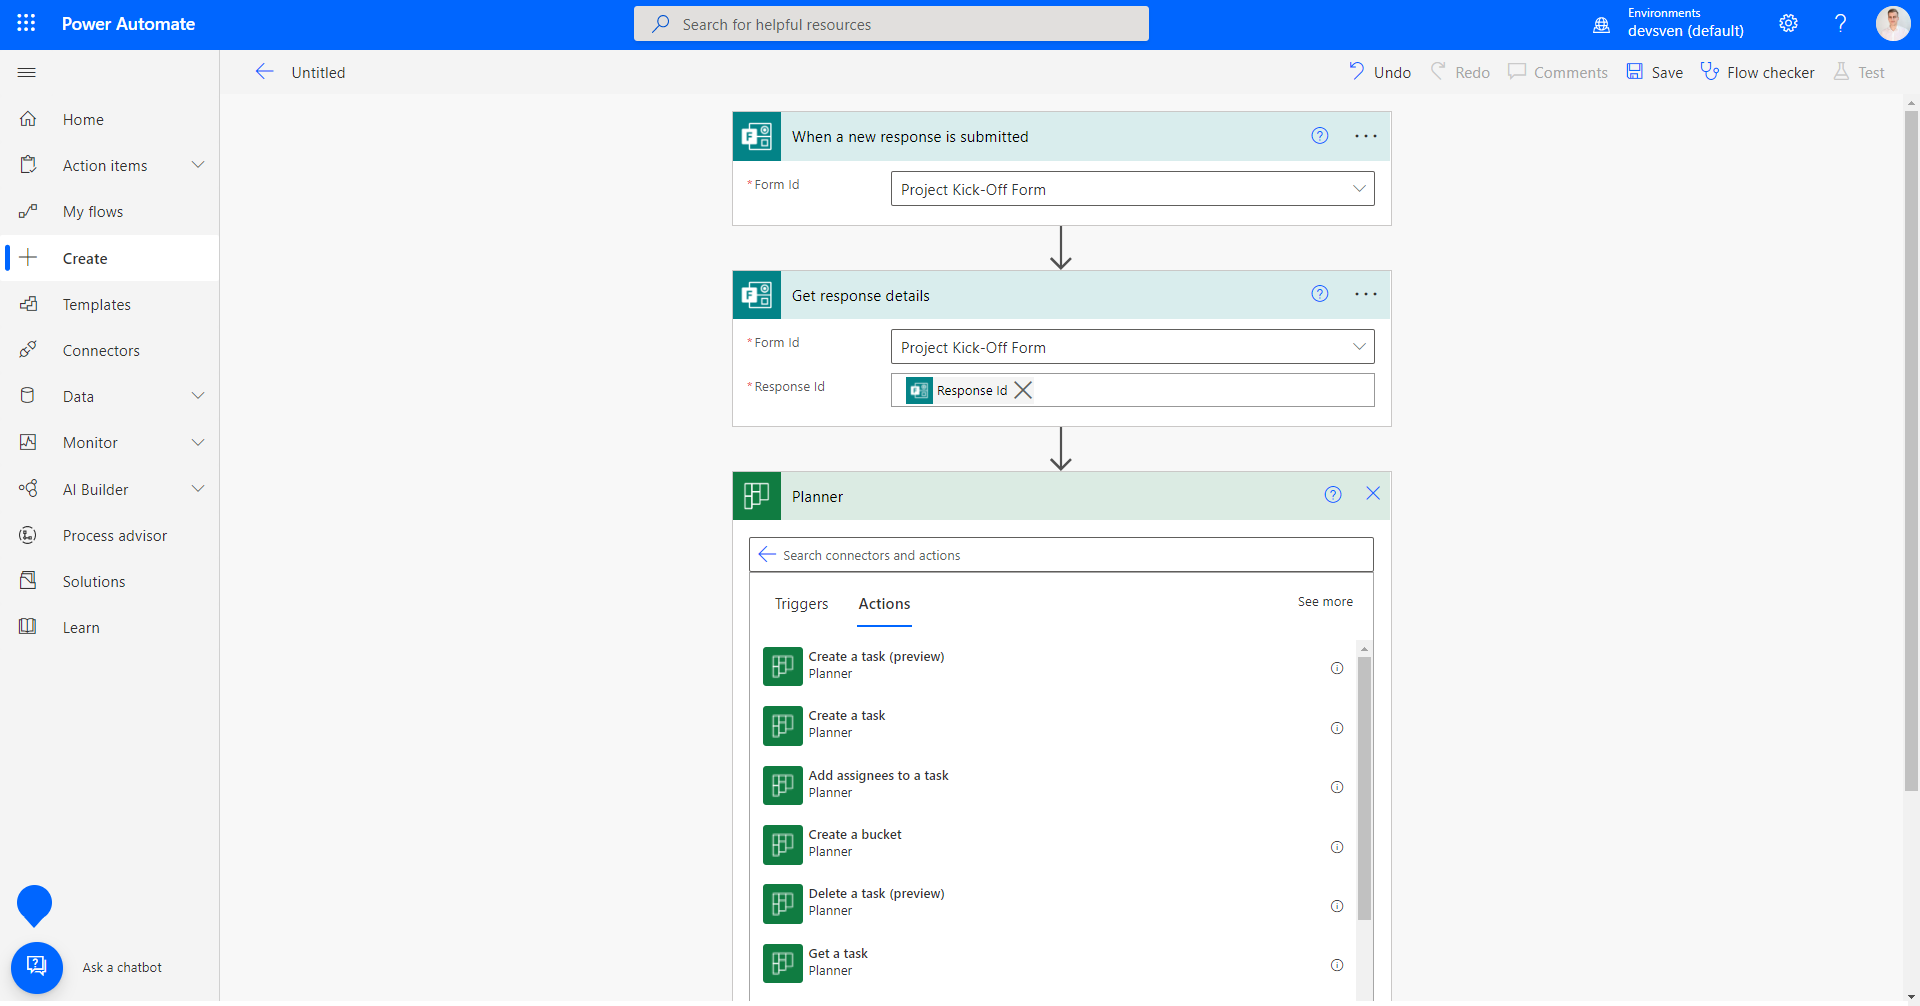Click the Power Automate title
Viewport: 1920px width, 1006px height.
128,24
